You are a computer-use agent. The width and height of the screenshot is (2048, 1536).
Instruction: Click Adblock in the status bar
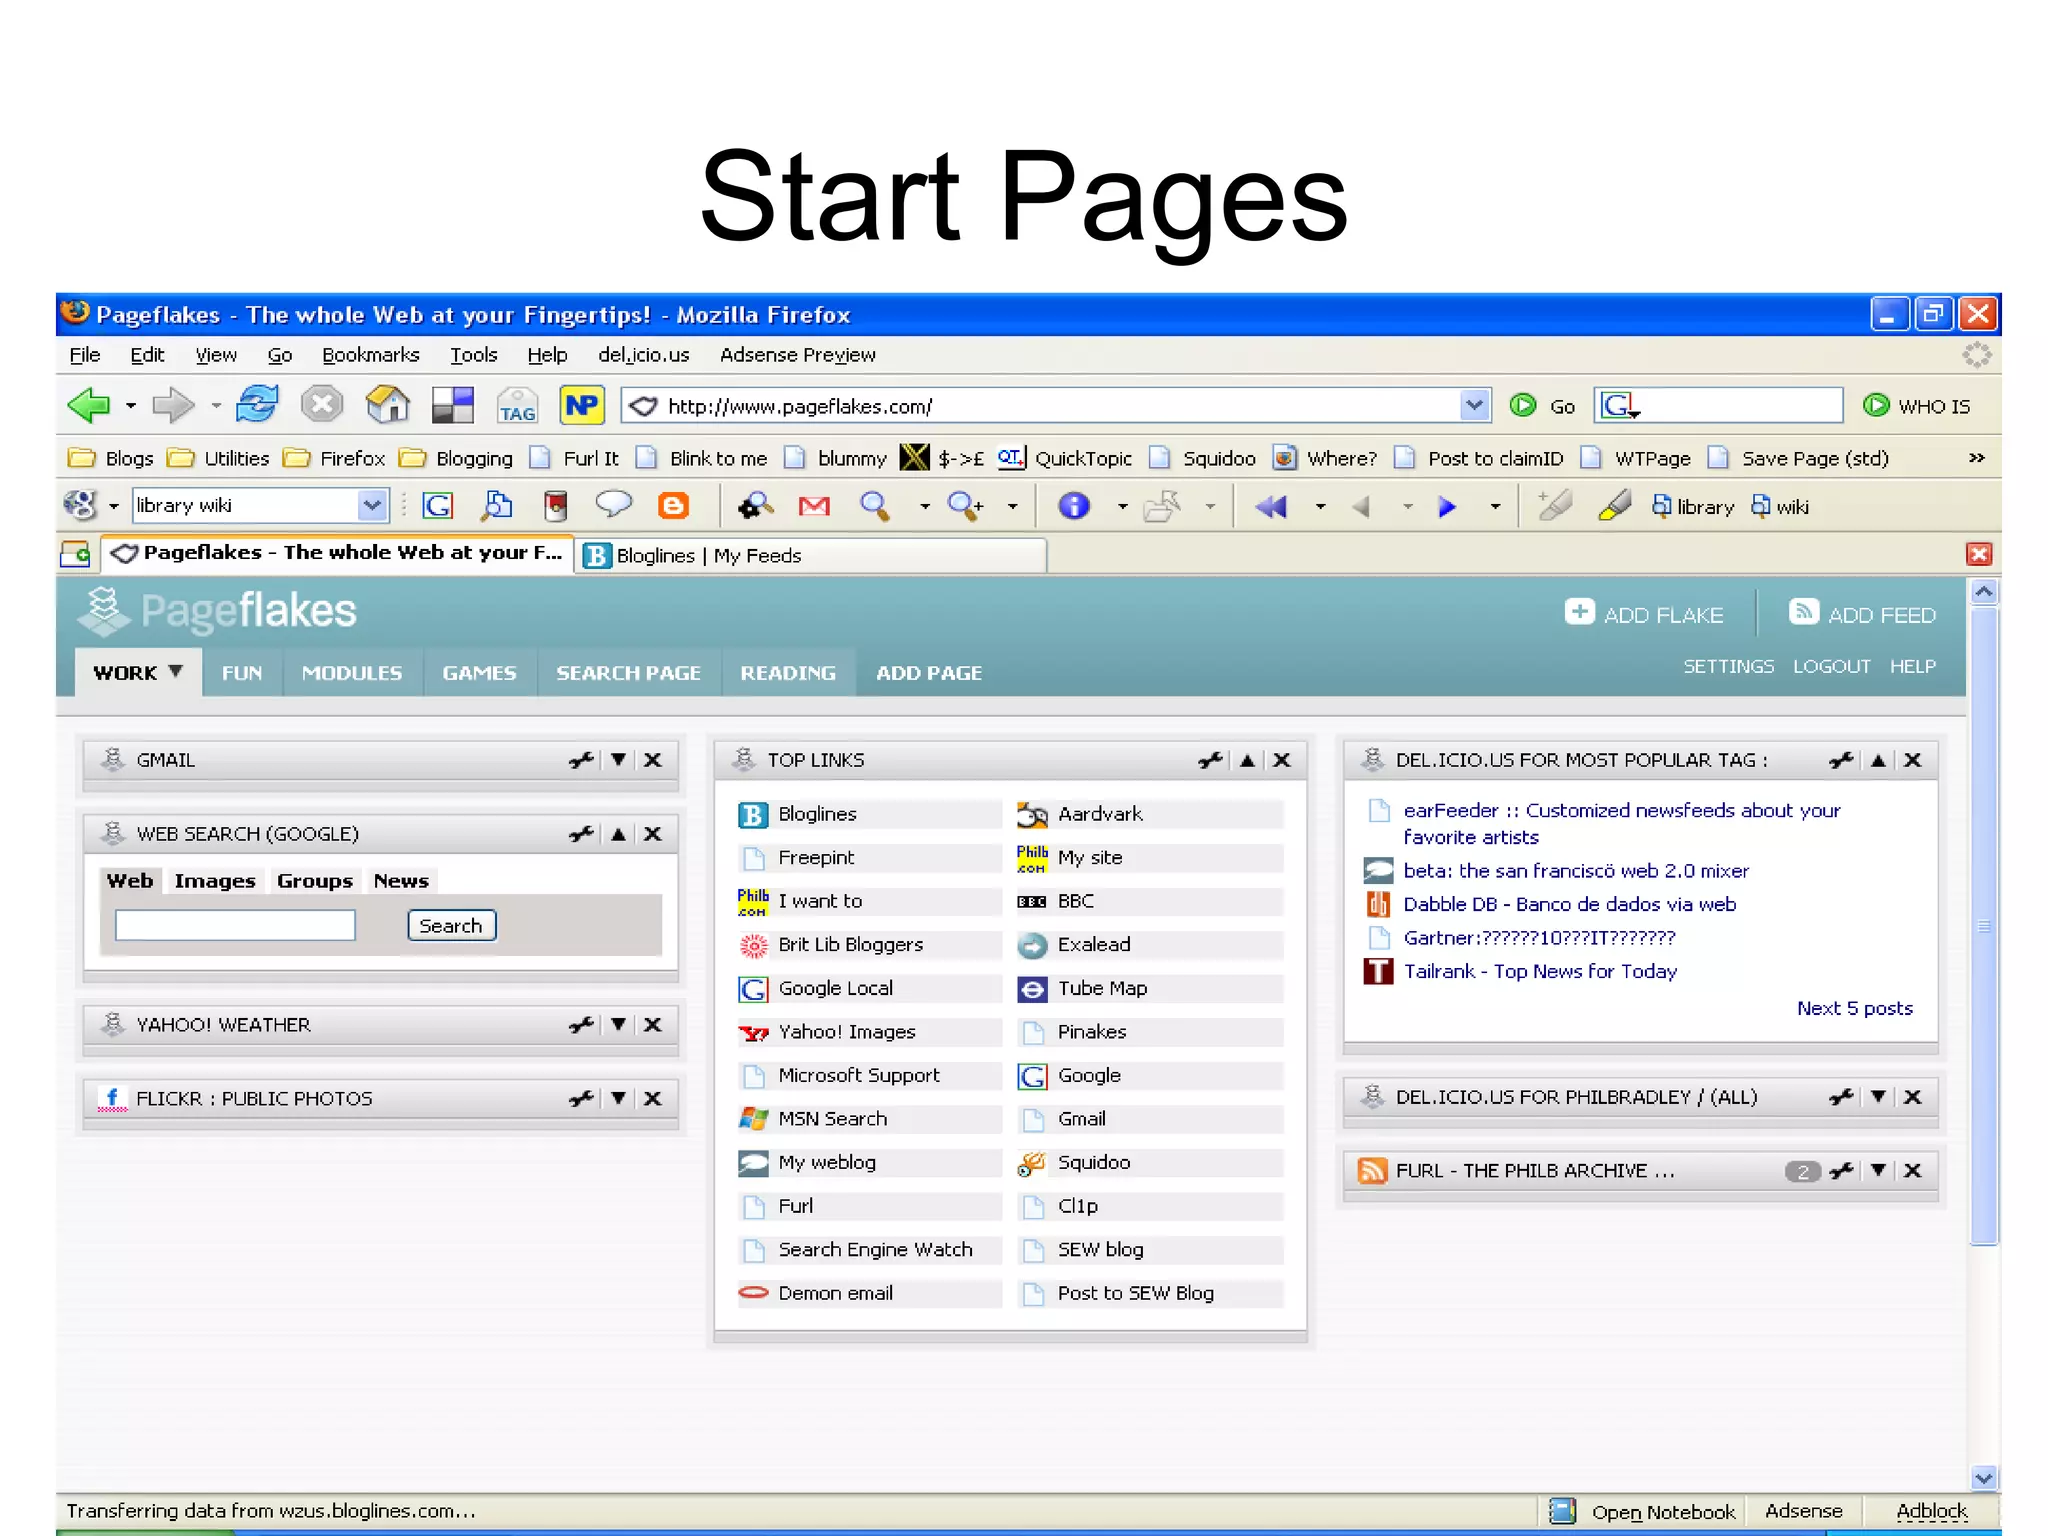pyautogui.click(x=1931, y=1511)
